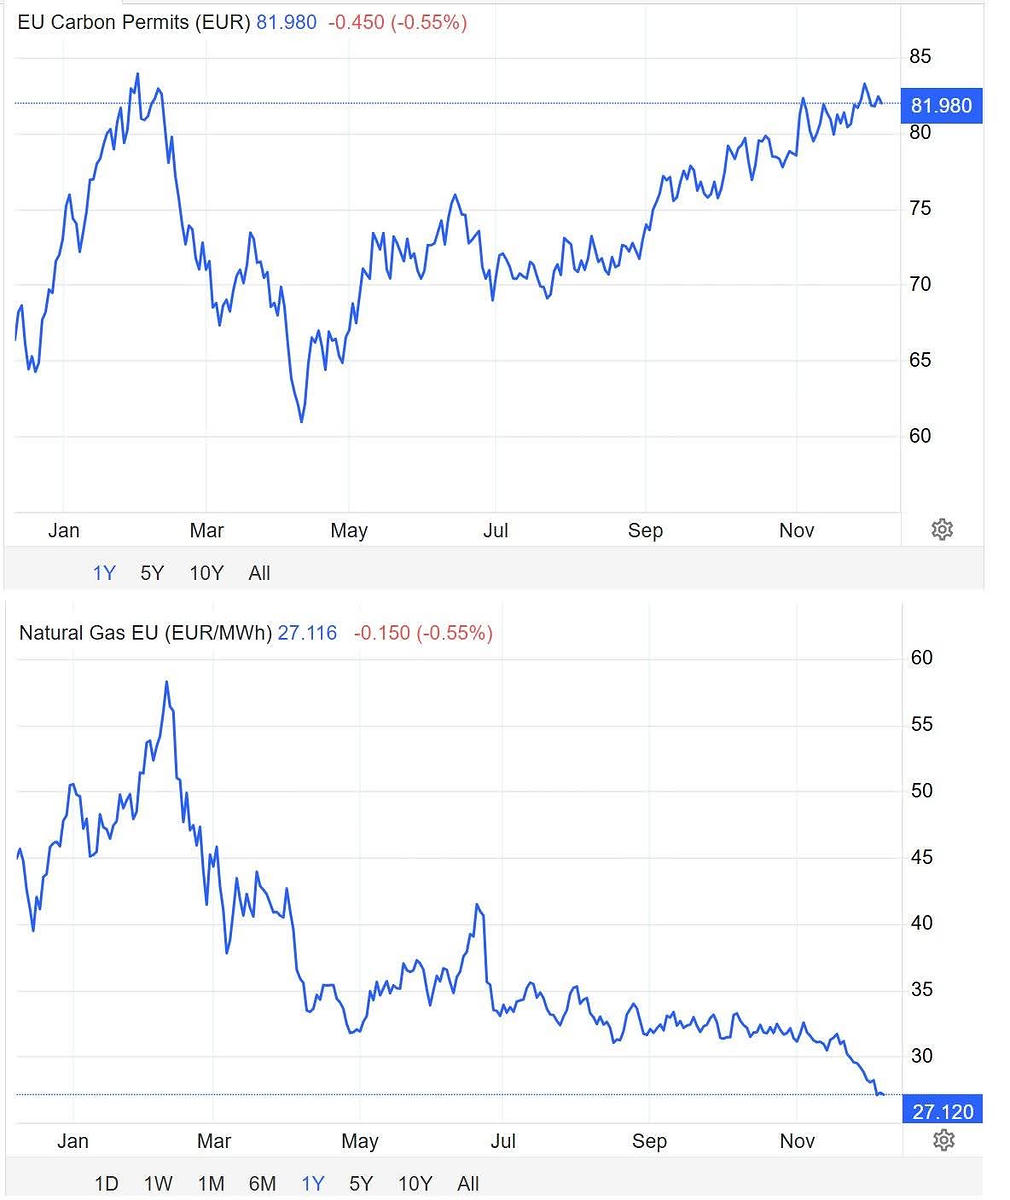Choose 10Y range for natural gas chart
The width and height of the screenshot is (1010, 1200).
click(415, 1184)
